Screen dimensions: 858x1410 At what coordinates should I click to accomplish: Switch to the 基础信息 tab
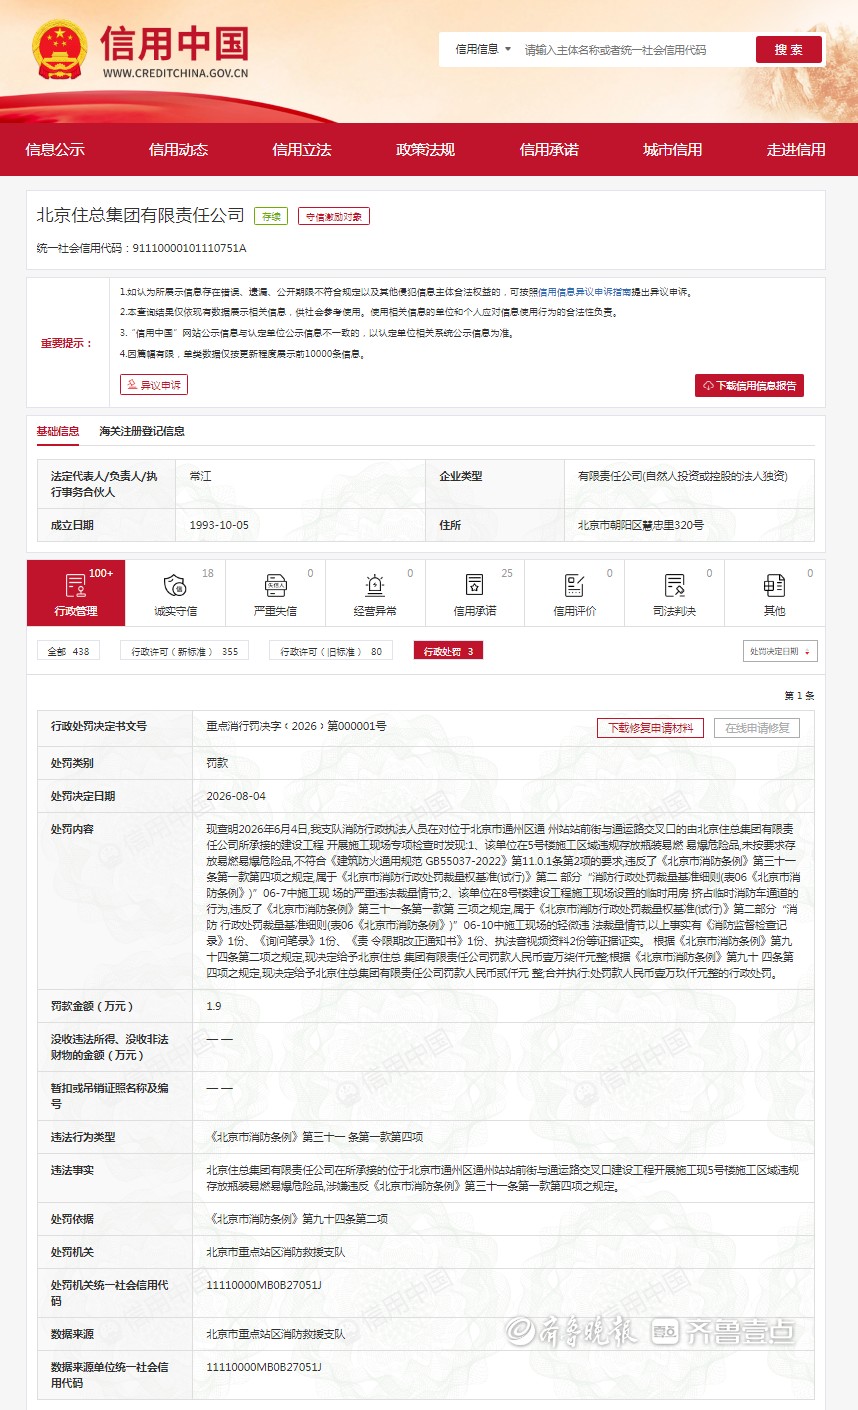tap(58, 431)
